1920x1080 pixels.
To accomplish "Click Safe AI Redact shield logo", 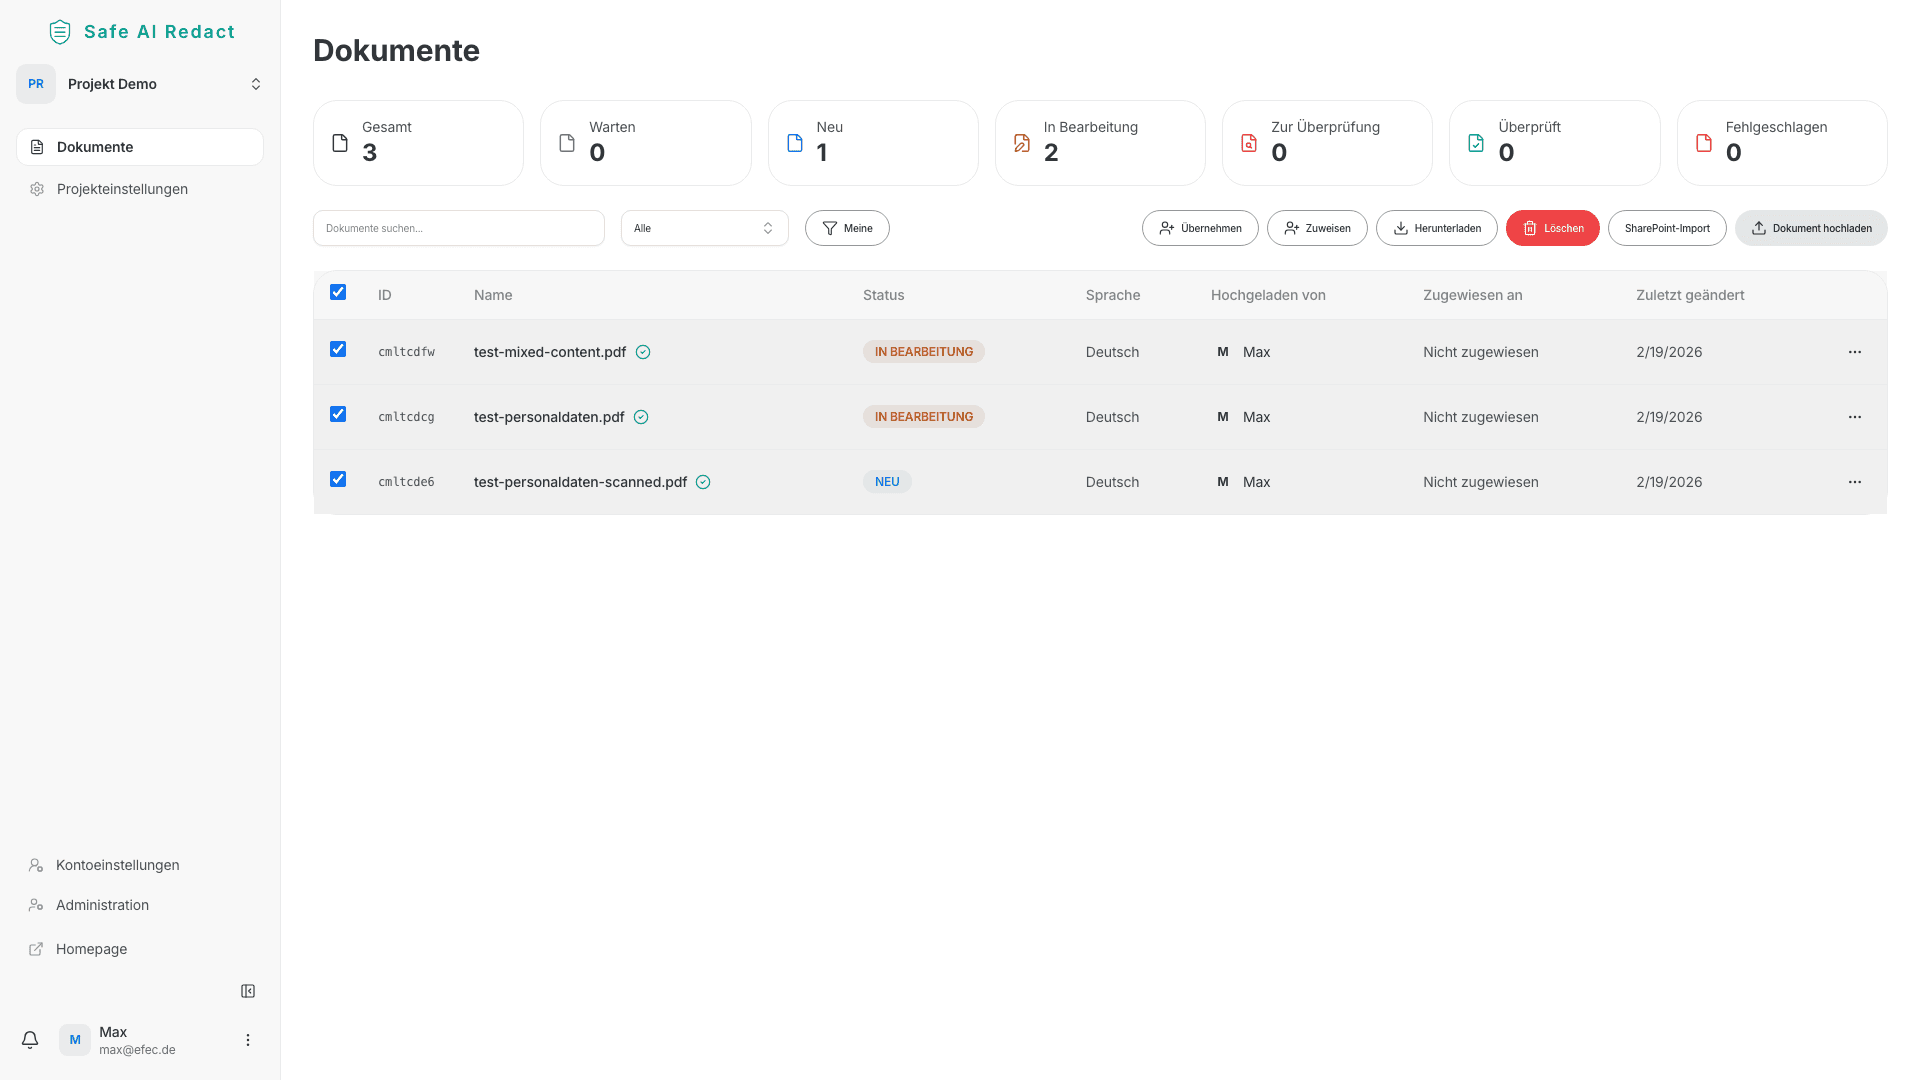I will pyautogui.click(x=60, y=32).
